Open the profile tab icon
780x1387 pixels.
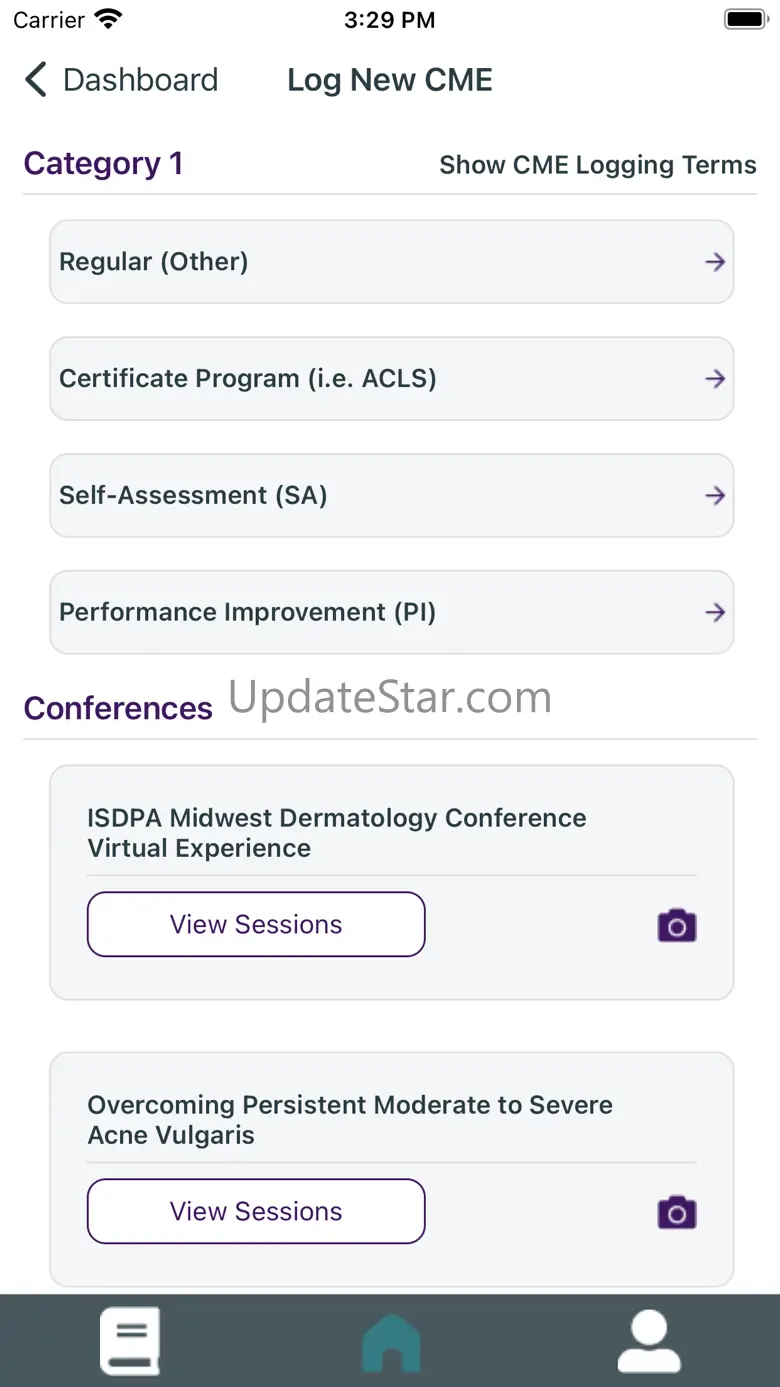point(649,1340)
